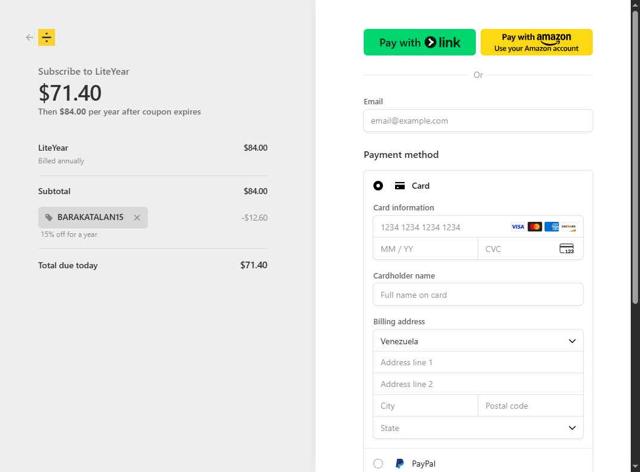
Task: Click the CVC card hint icon
Action: [567, 249]
